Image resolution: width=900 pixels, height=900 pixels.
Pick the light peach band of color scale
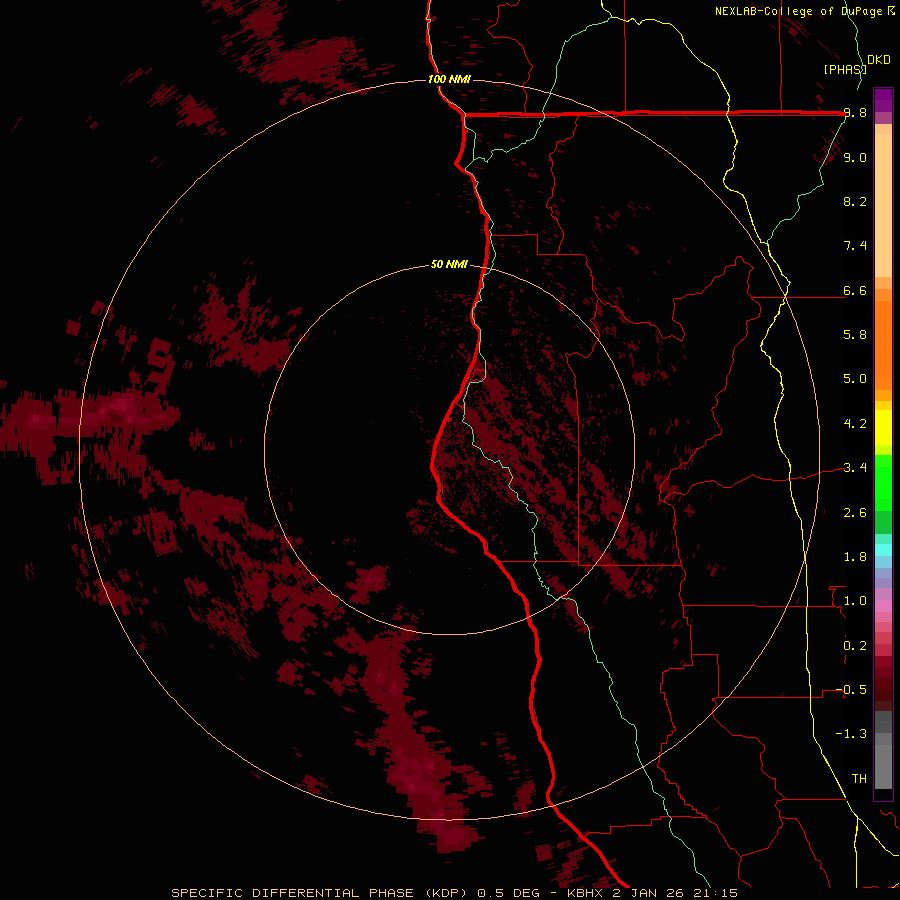[x=883, y=205]
